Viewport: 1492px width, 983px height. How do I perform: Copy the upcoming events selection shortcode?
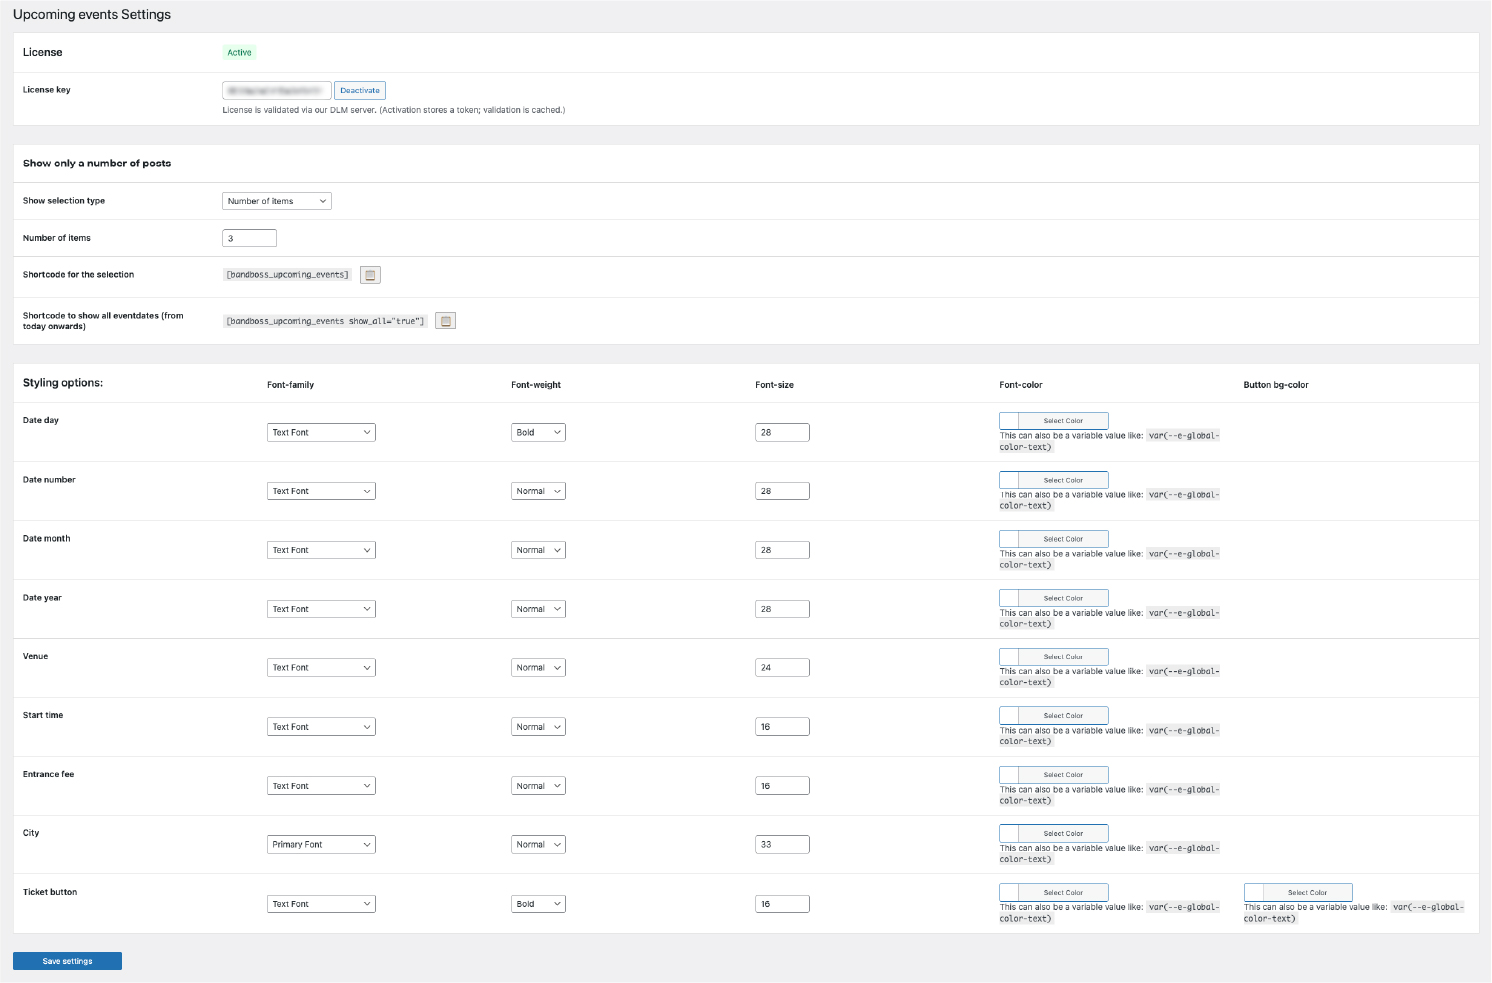tap(370, 275)
